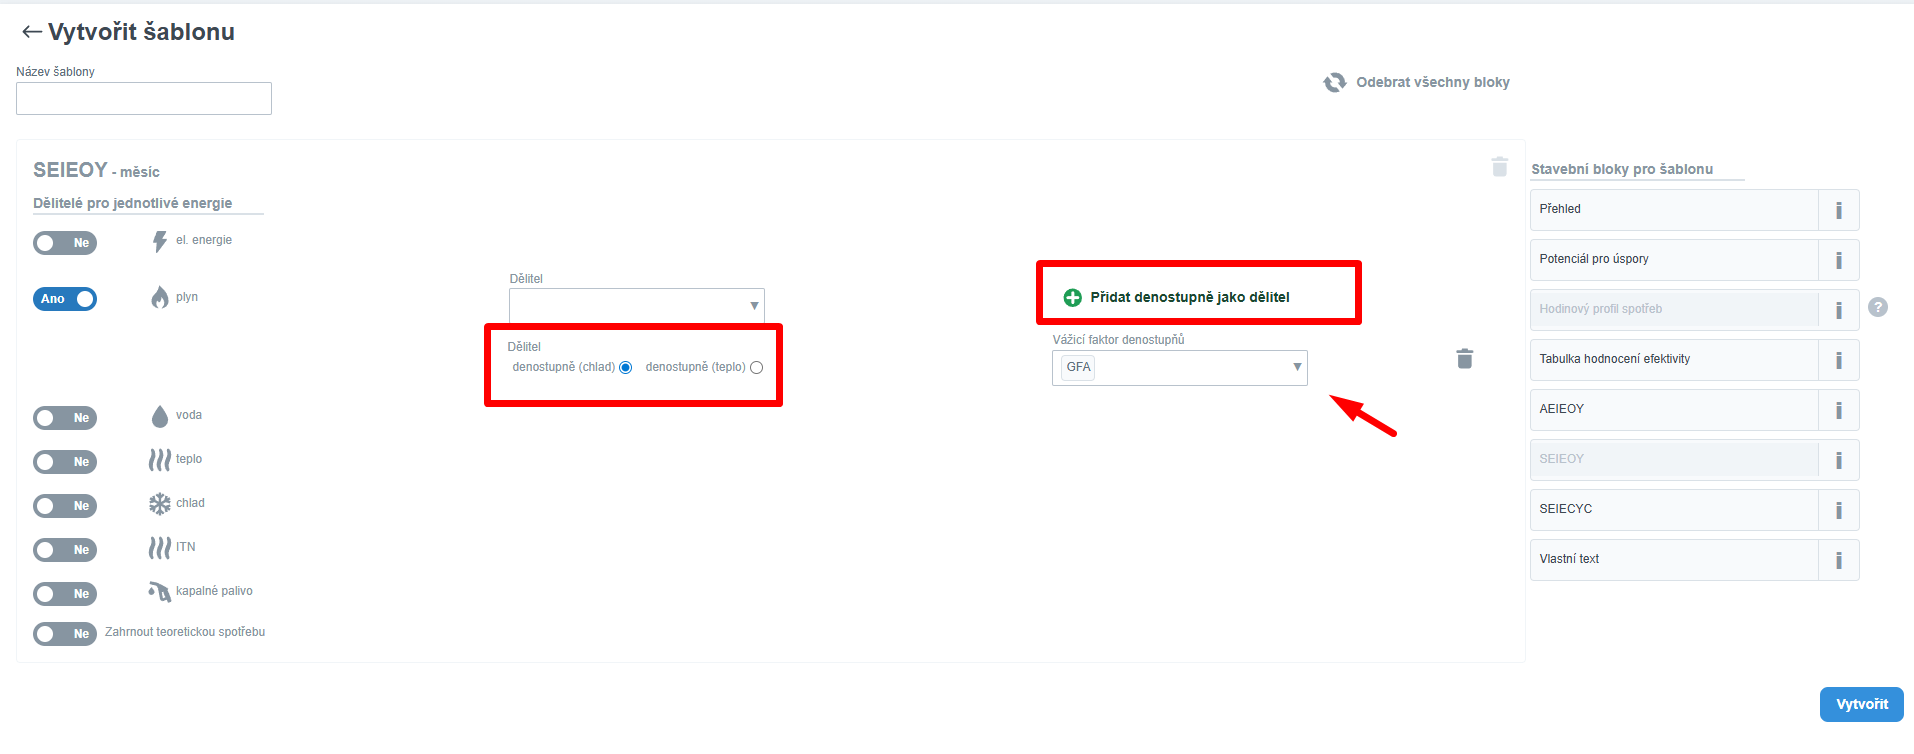
Task: Open info for the Přehled block
Action: pos(1838,210)
